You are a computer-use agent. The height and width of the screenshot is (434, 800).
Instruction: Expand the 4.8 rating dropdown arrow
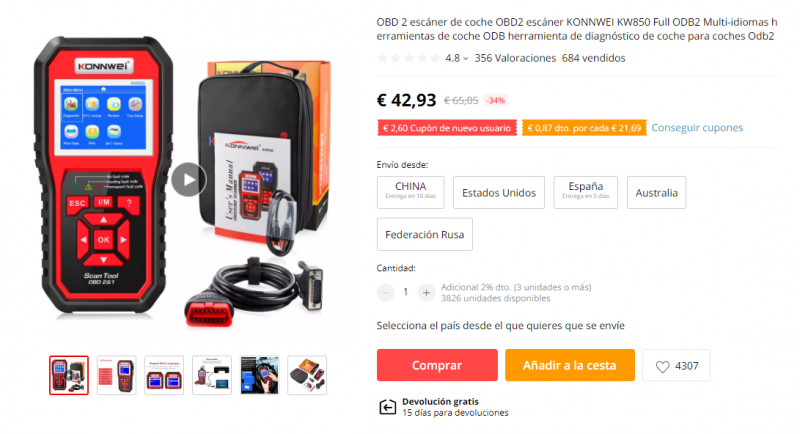(465, 59)
